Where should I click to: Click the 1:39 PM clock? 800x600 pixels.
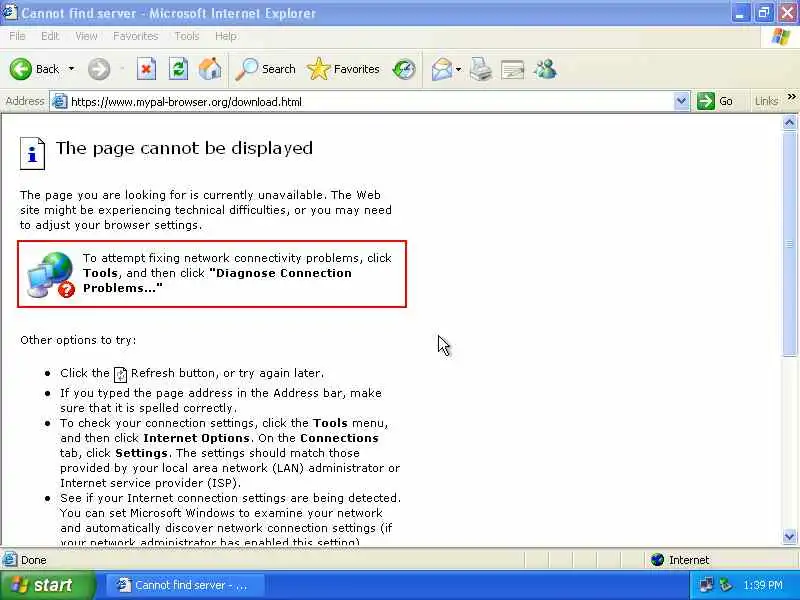762,585
